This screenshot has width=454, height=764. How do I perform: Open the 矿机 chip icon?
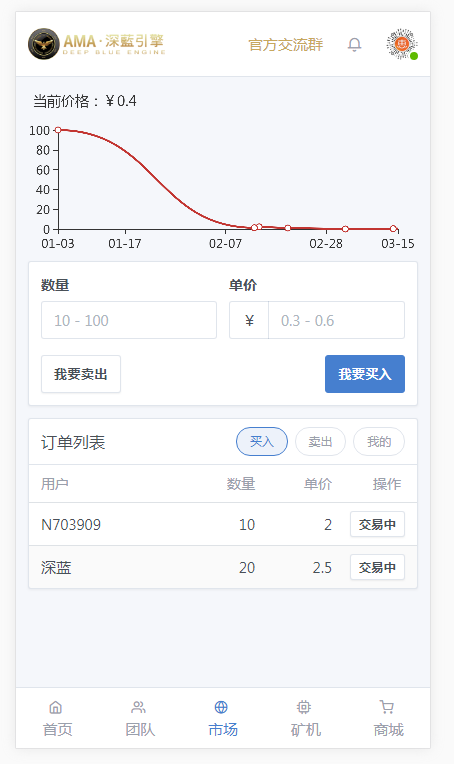tap(303, 707)
